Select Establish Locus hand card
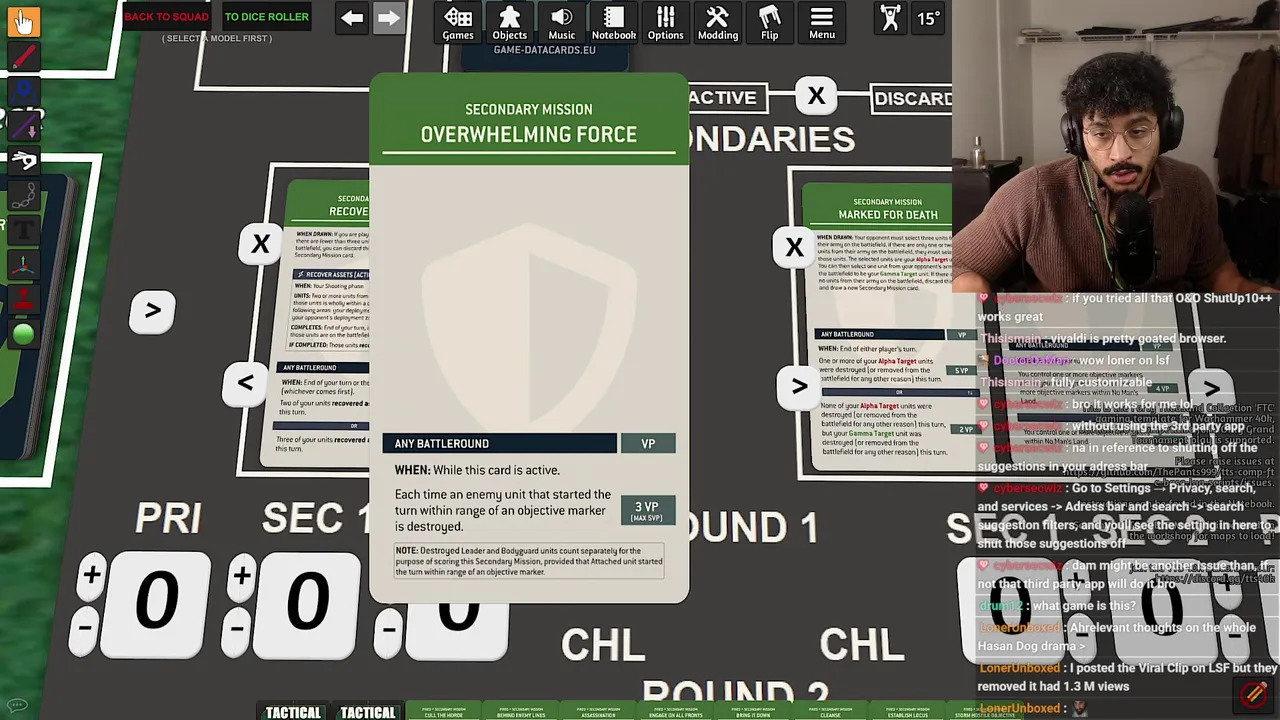1280x720 pixels. [x=907, y=713]
